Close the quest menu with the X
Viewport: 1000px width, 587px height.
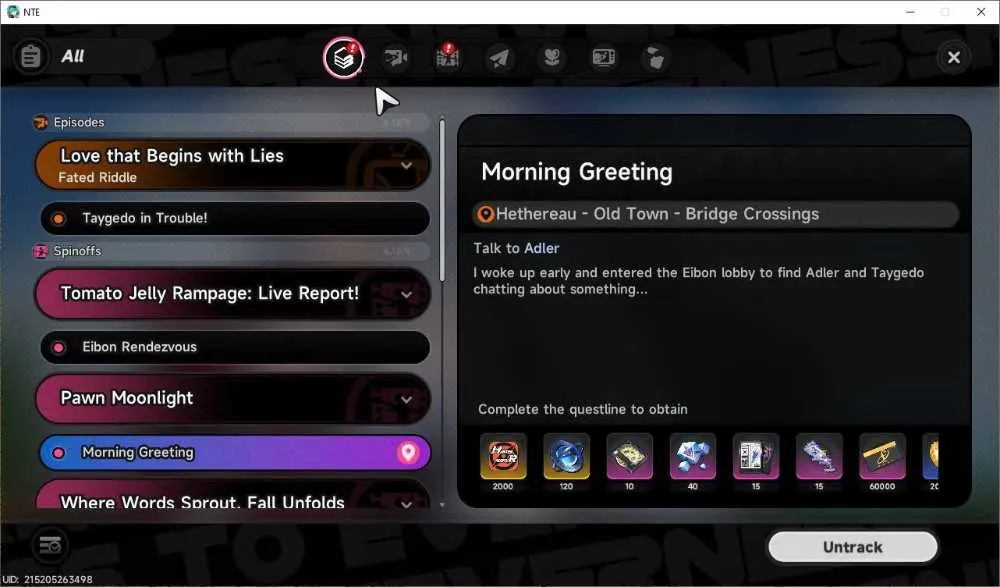(x=953, y=57)
